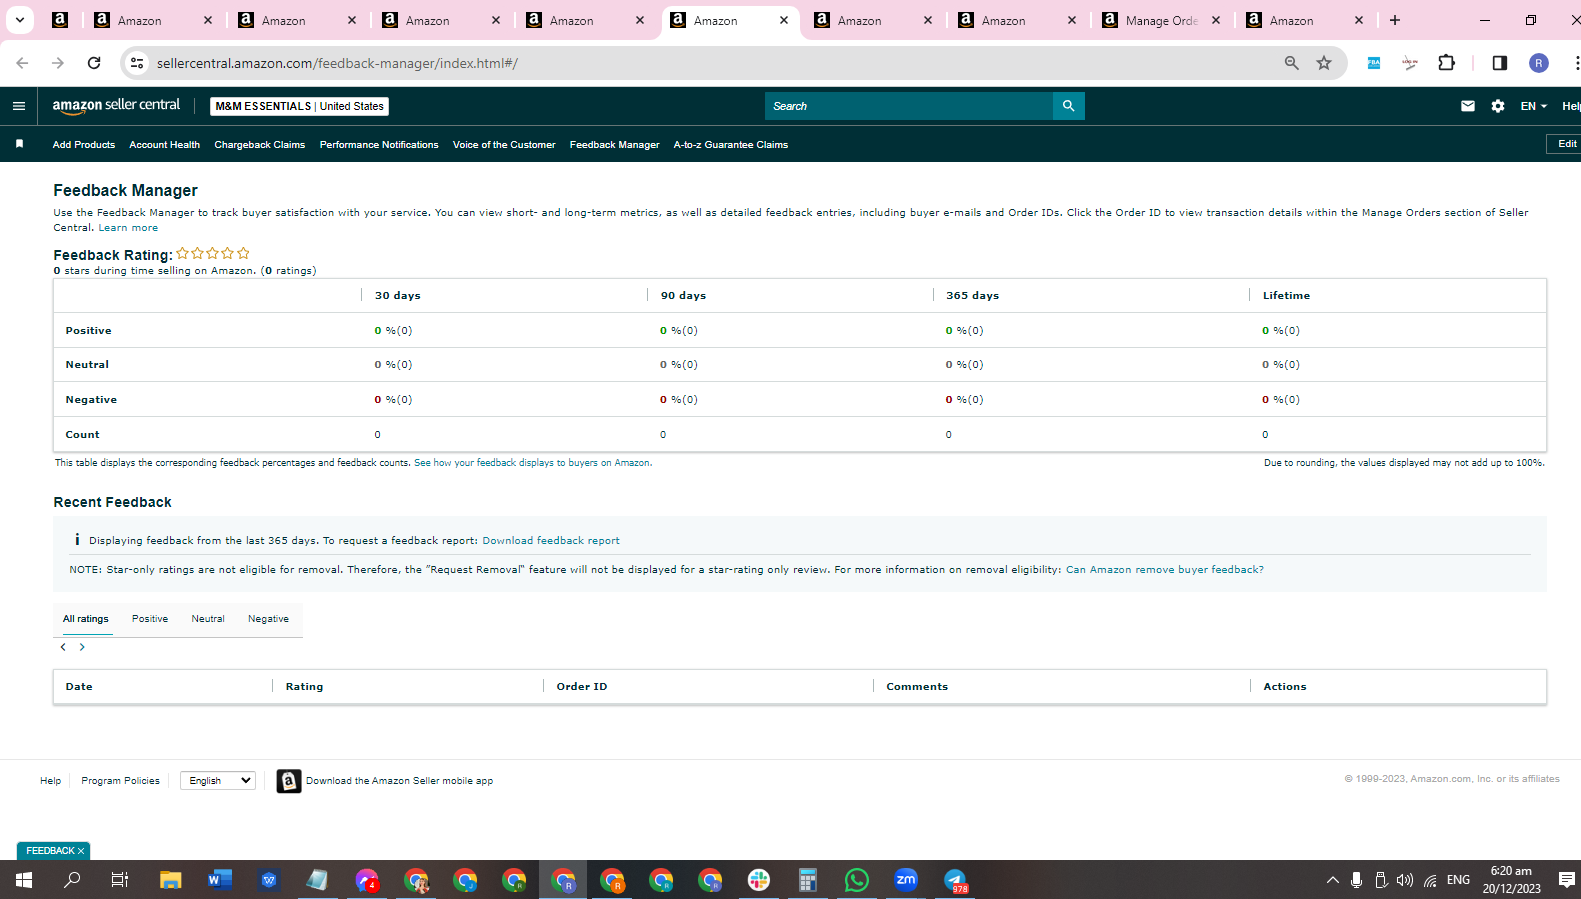The height and width of the screenshot is (899, 1581).
Task: Open the Chrome profile avatar
Action: [1539, 63]
